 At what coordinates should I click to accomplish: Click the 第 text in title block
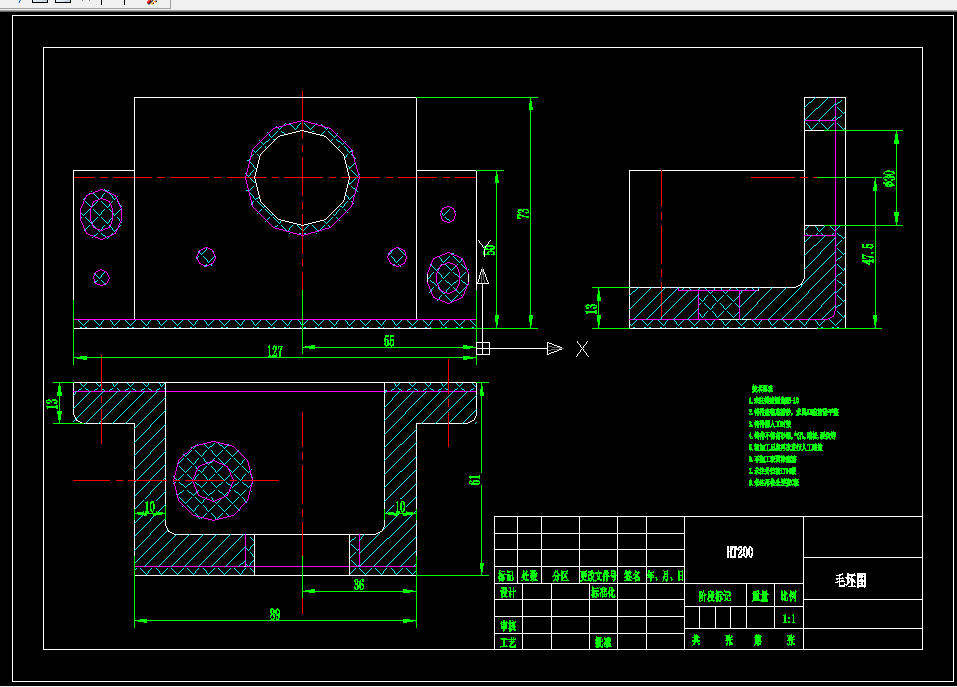point(758,639)
